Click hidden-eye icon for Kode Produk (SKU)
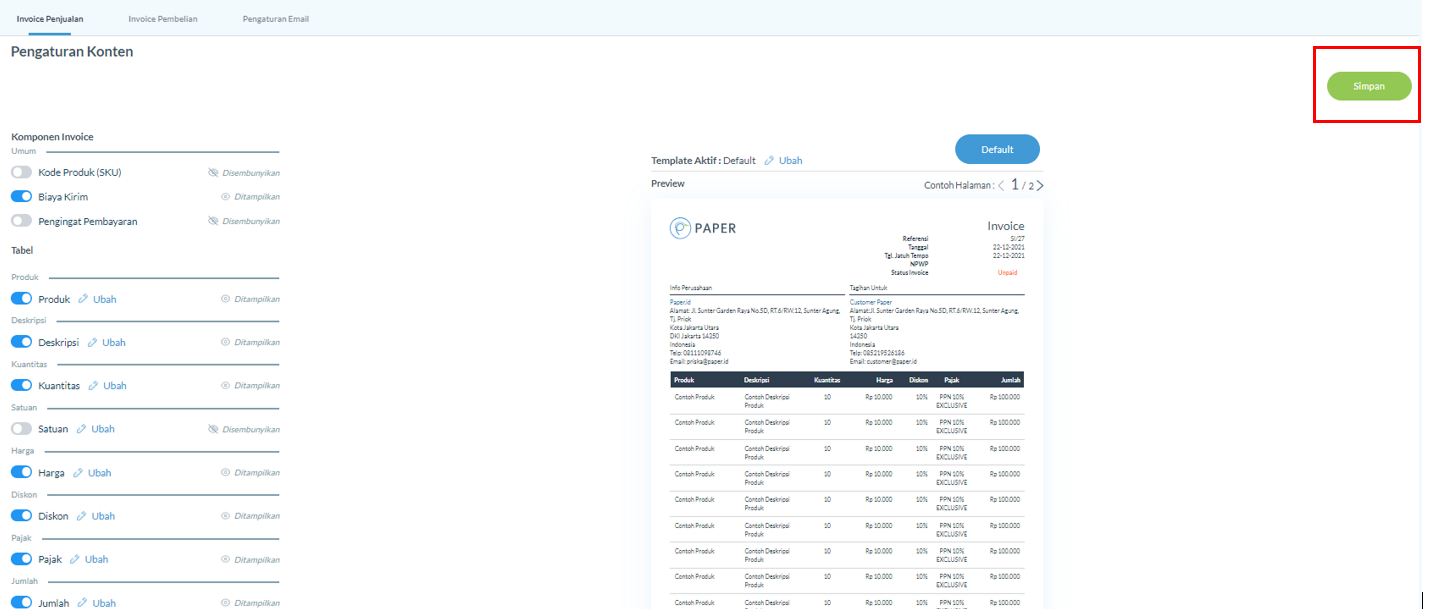This screenshot has height=609, width=1429. 212,173
